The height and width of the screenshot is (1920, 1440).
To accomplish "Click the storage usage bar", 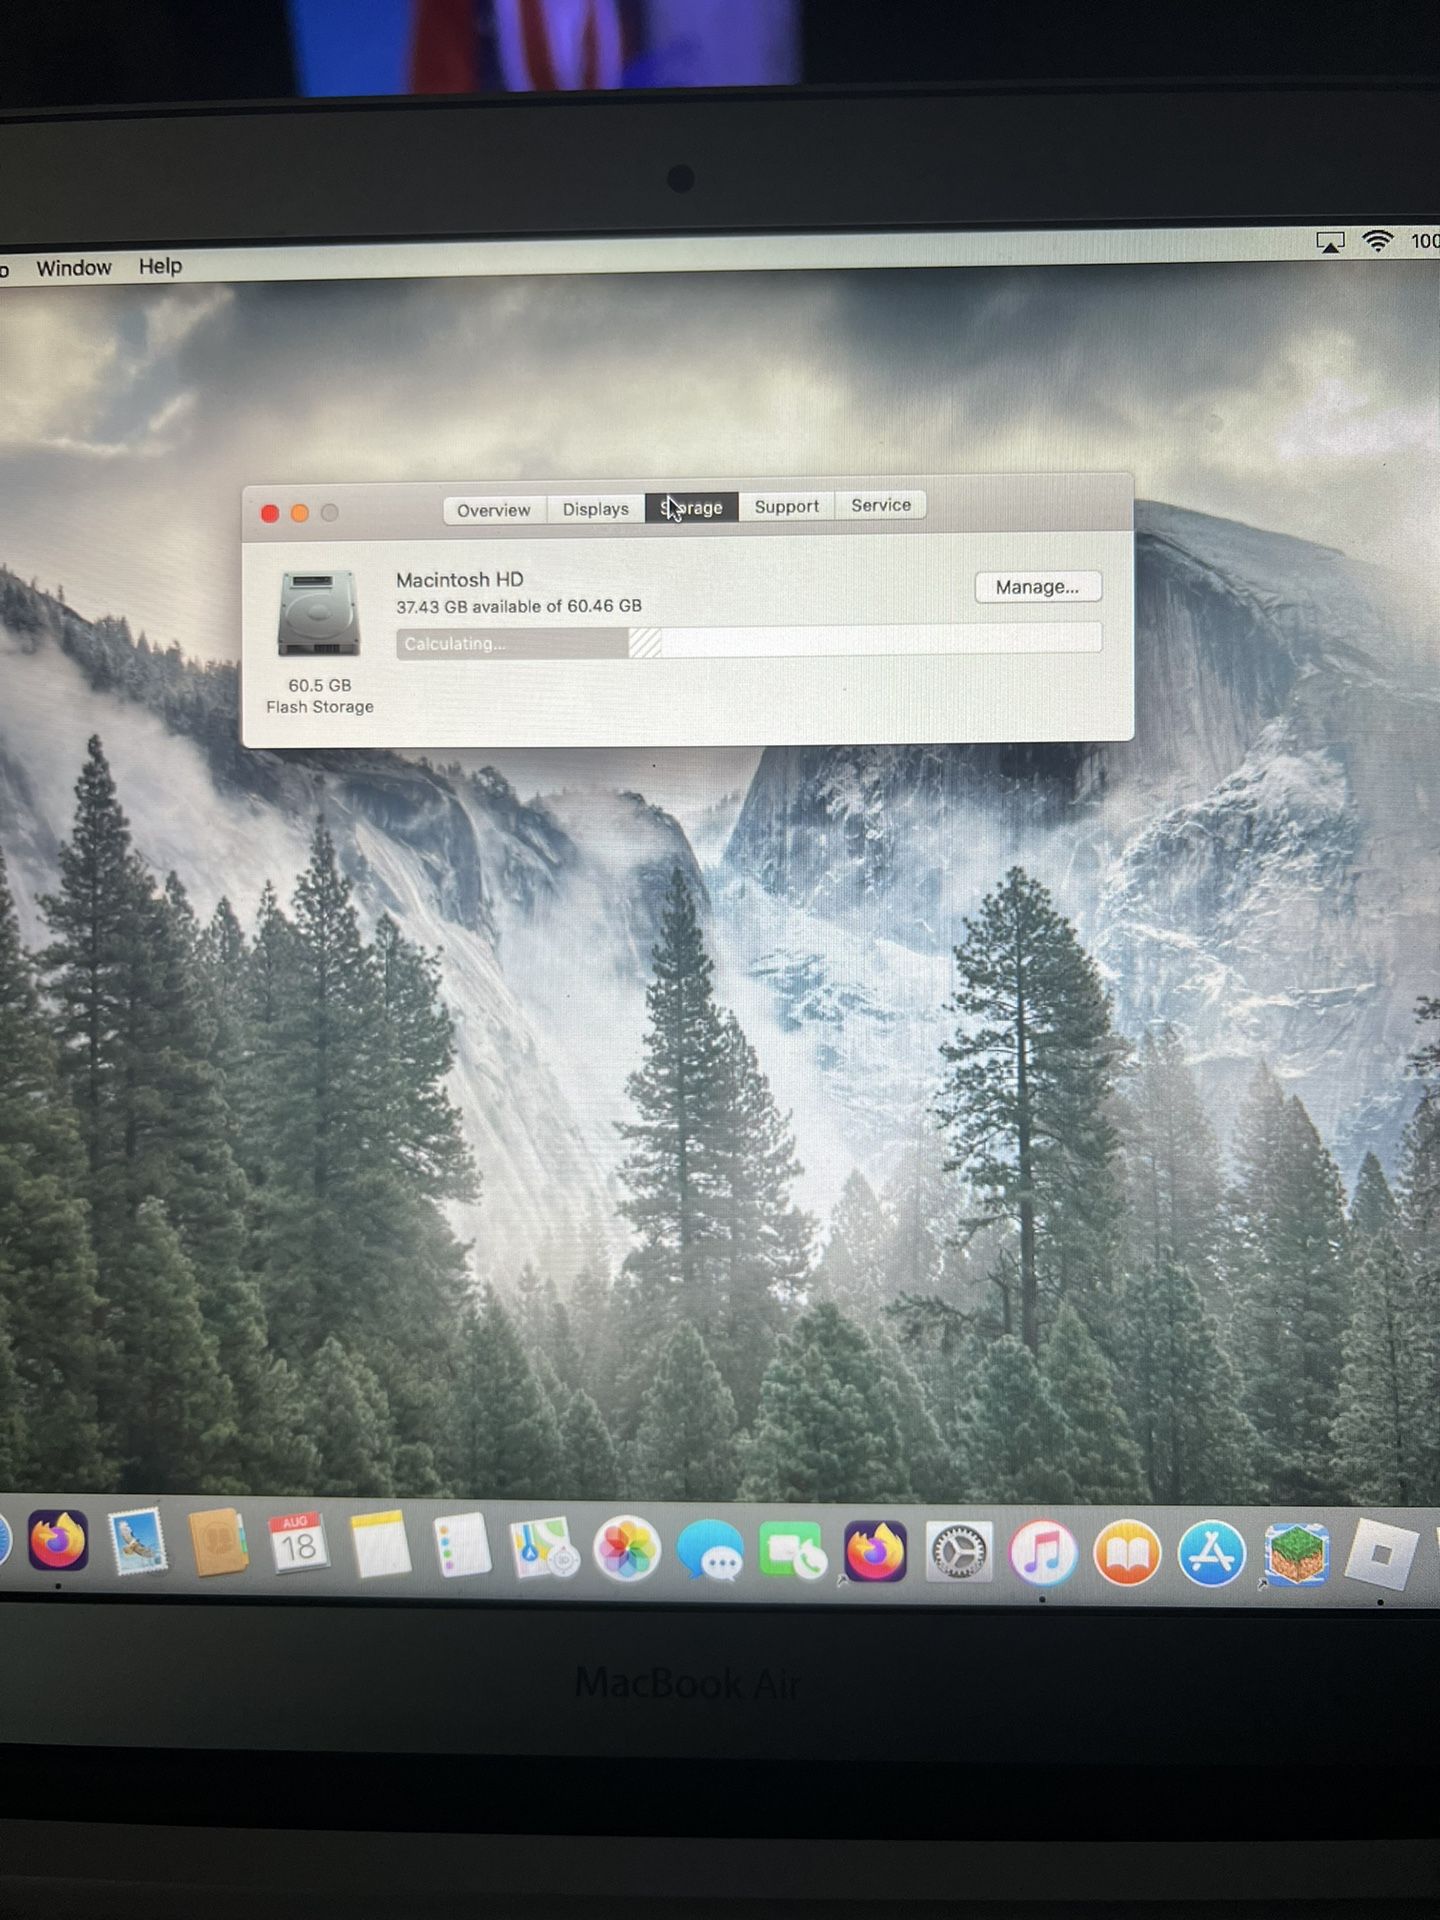I will click(748, 642).
